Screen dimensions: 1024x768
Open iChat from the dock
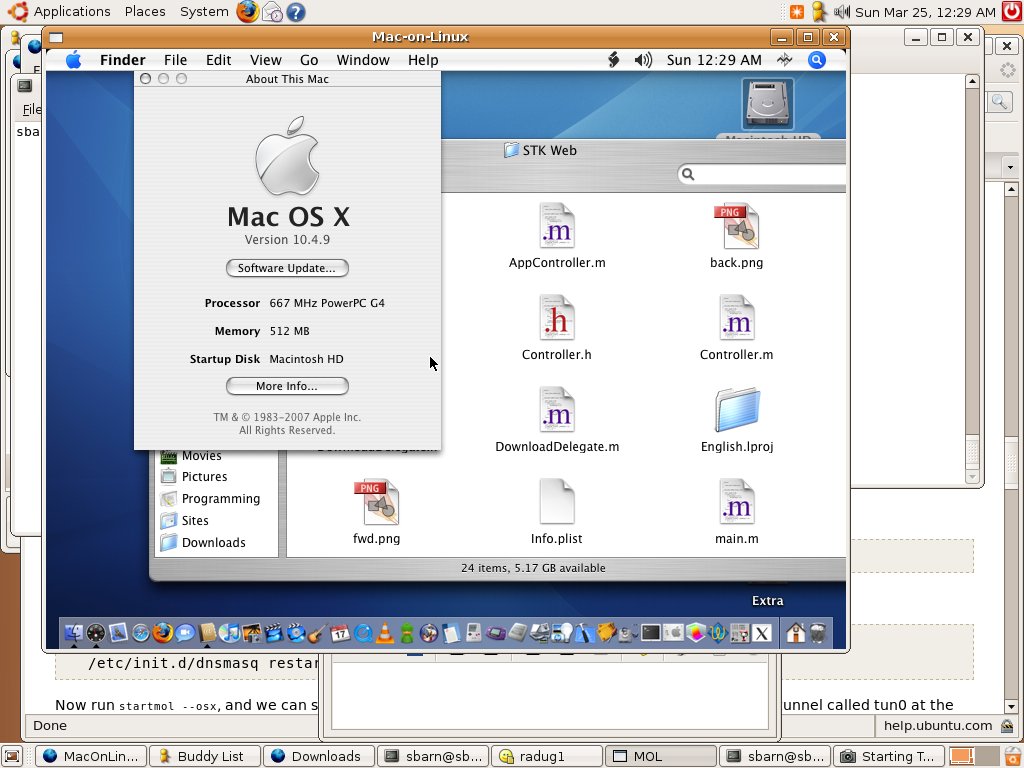(185, 633)
